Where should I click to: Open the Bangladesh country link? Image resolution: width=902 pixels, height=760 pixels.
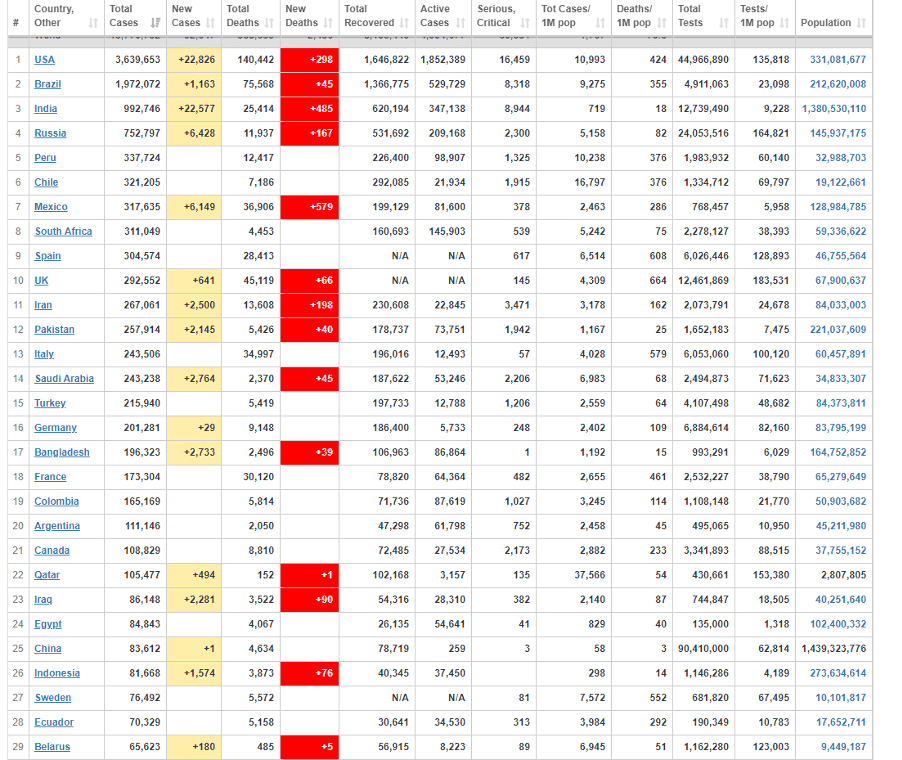(x=62, y=452)
